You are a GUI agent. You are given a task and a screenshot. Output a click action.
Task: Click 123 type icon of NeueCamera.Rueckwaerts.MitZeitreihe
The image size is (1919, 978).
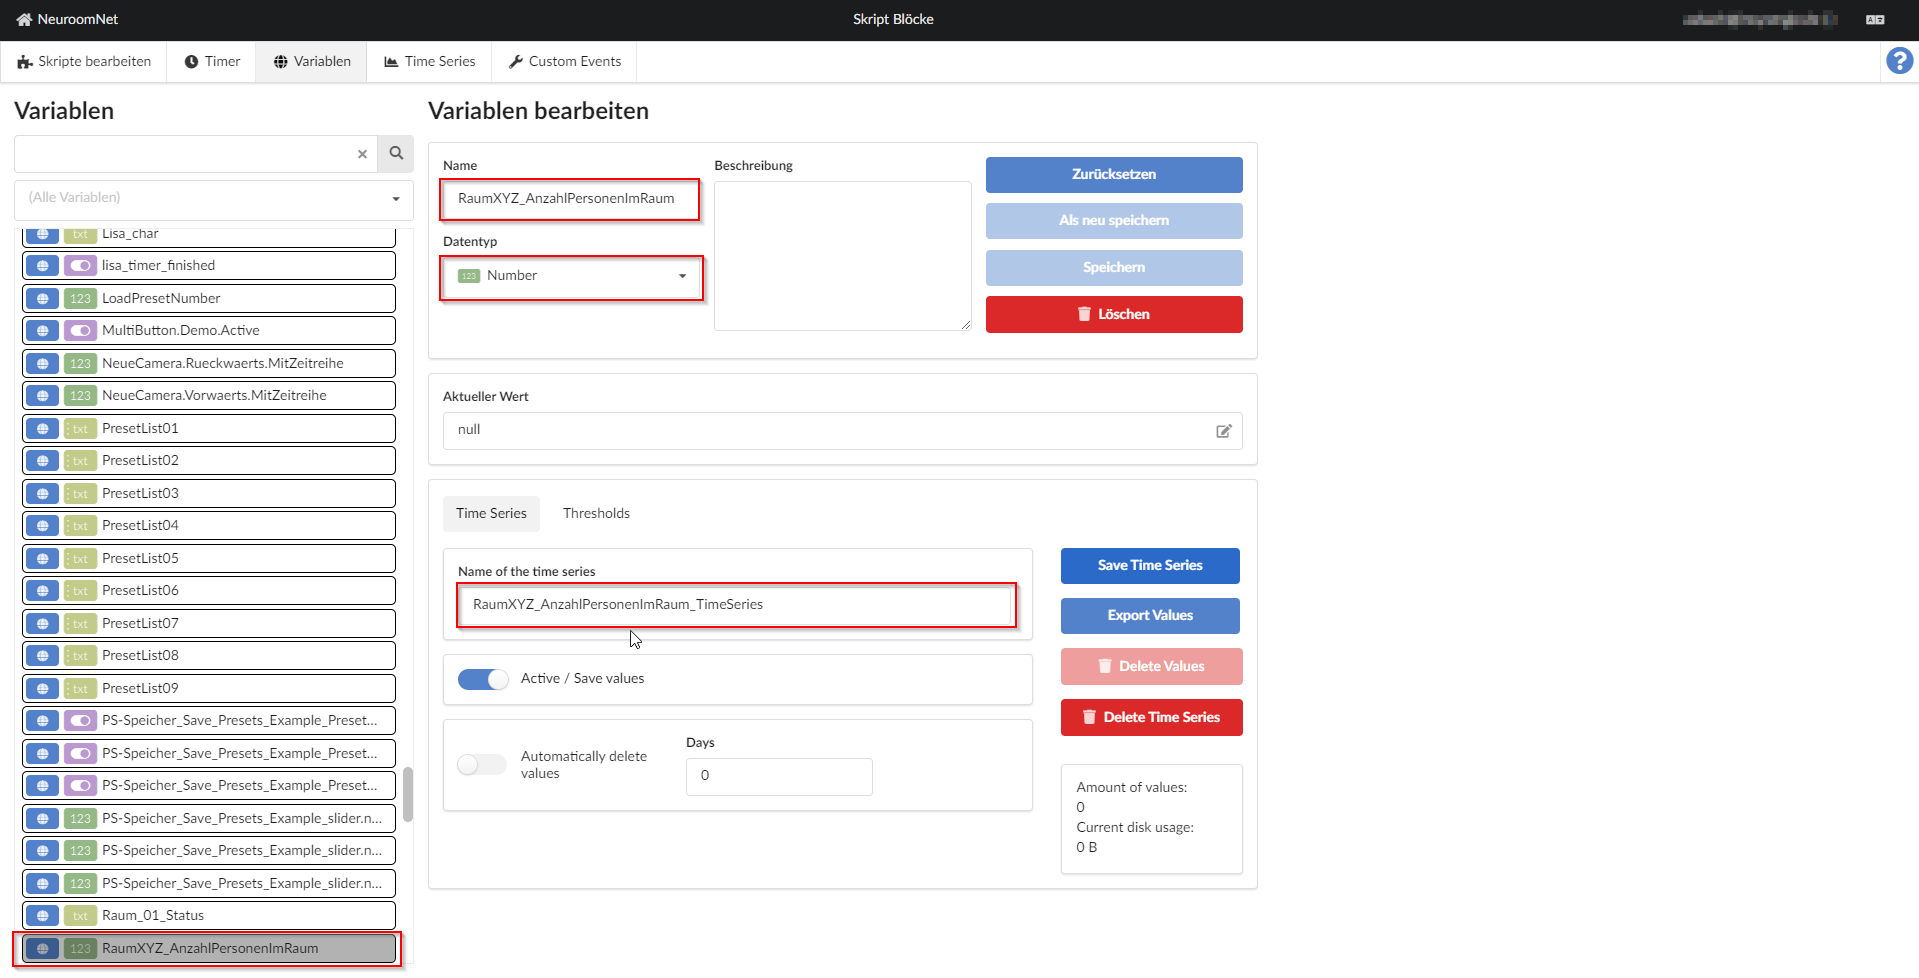[x=80, y=364]
